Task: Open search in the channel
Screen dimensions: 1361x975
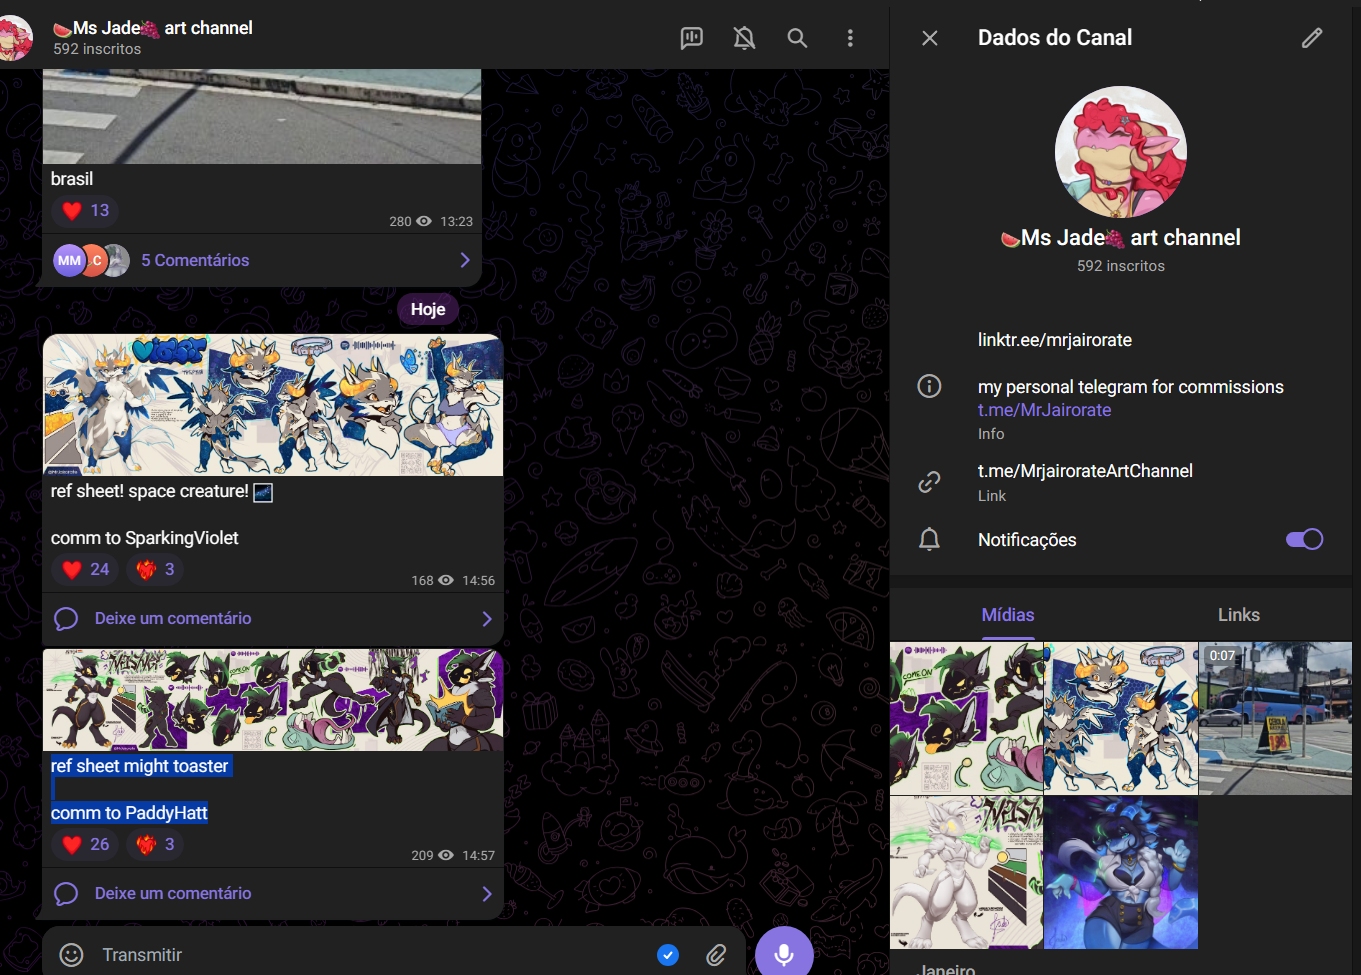Action: pos(797,38)
